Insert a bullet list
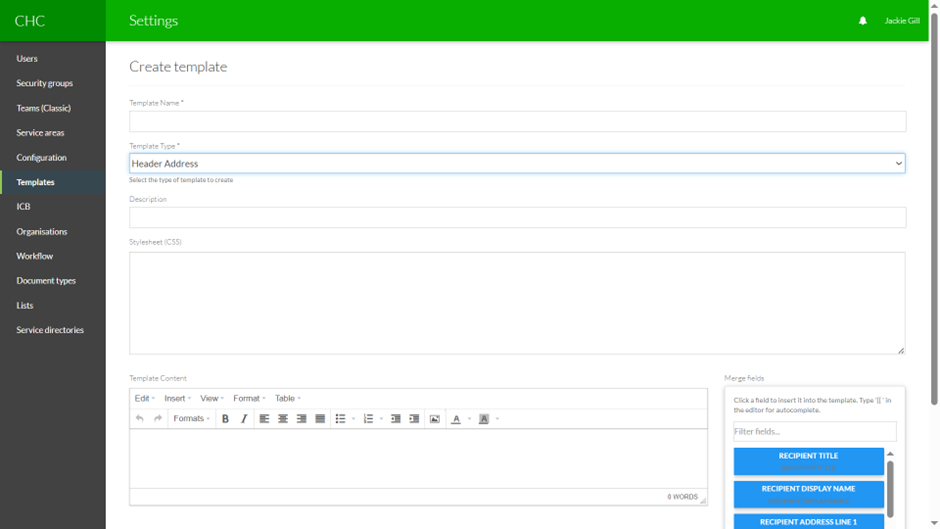 tap(340, 419)
